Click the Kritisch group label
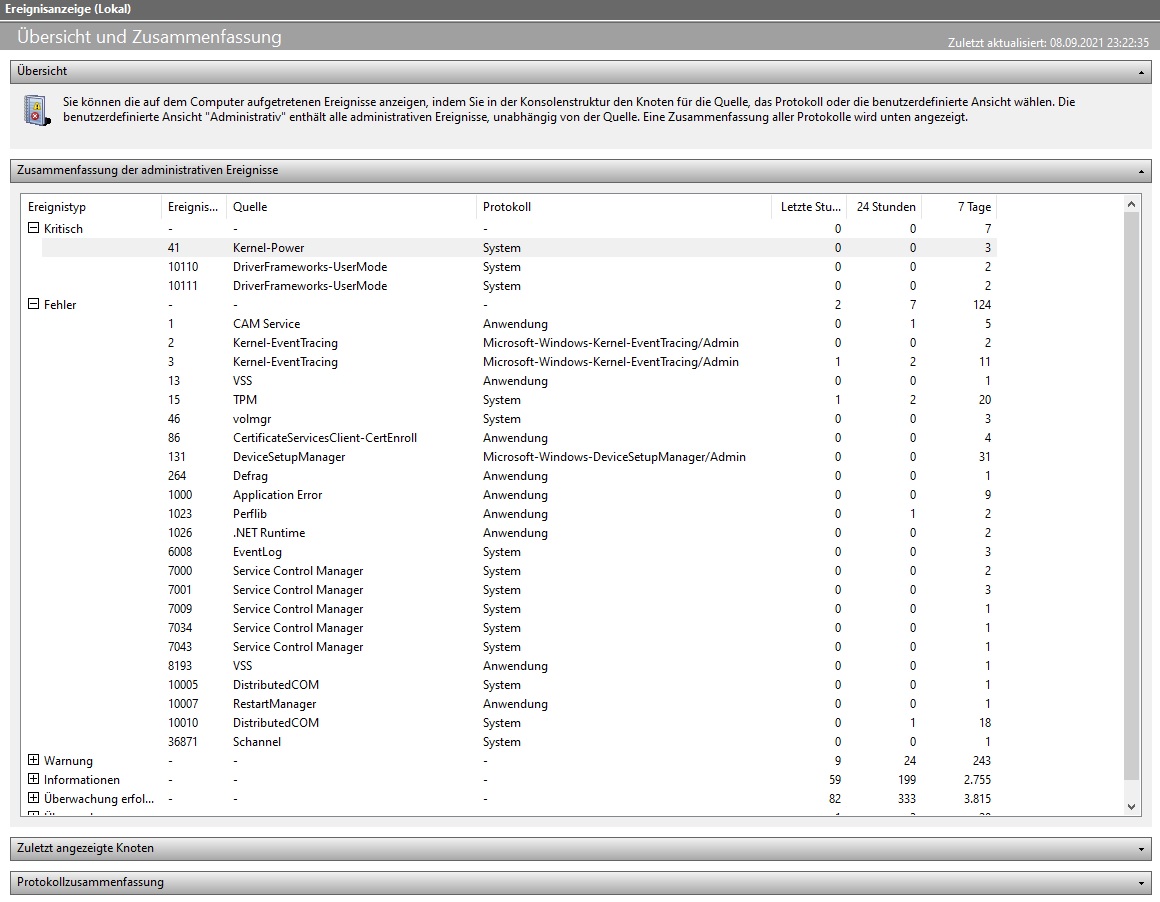This screenshot has height=902, width=1160. point(63,229)
